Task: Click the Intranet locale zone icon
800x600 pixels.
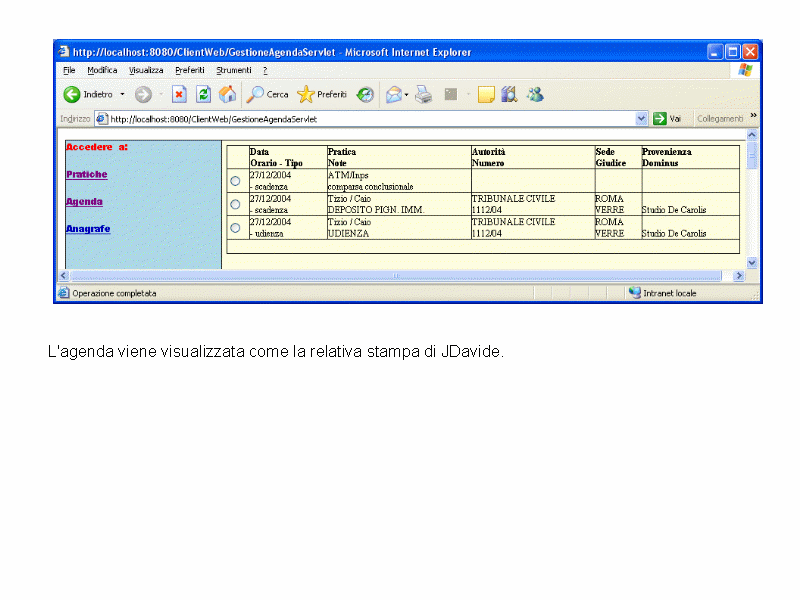Action: pos(635,293)
